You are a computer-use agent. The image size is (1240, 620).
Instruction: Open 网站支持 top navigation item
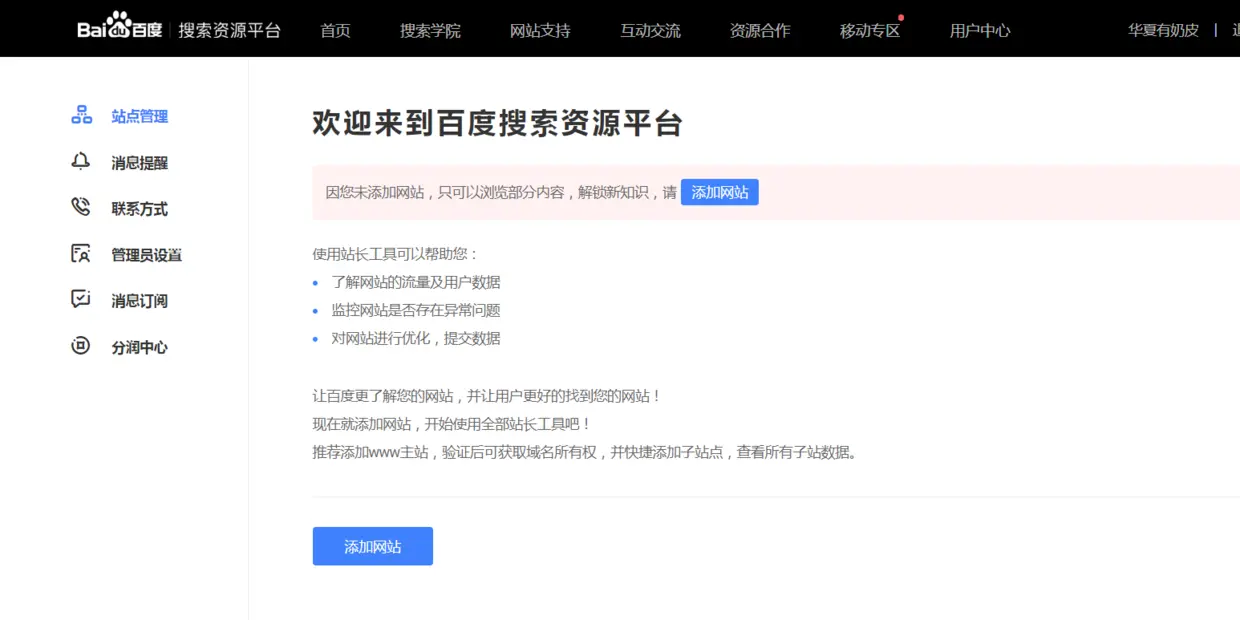540,30
